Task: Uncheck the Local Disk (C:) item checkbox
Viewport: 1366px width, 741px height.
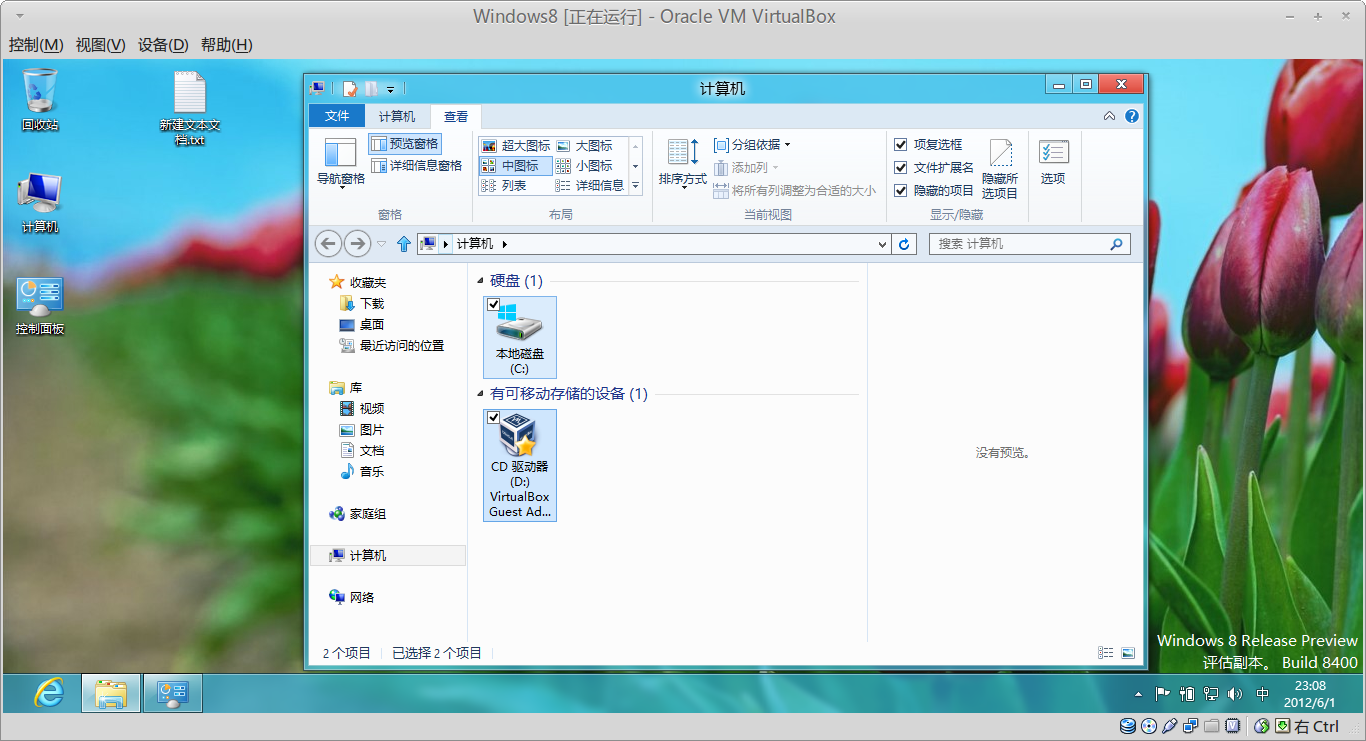Action: click(x=493, y=304)
